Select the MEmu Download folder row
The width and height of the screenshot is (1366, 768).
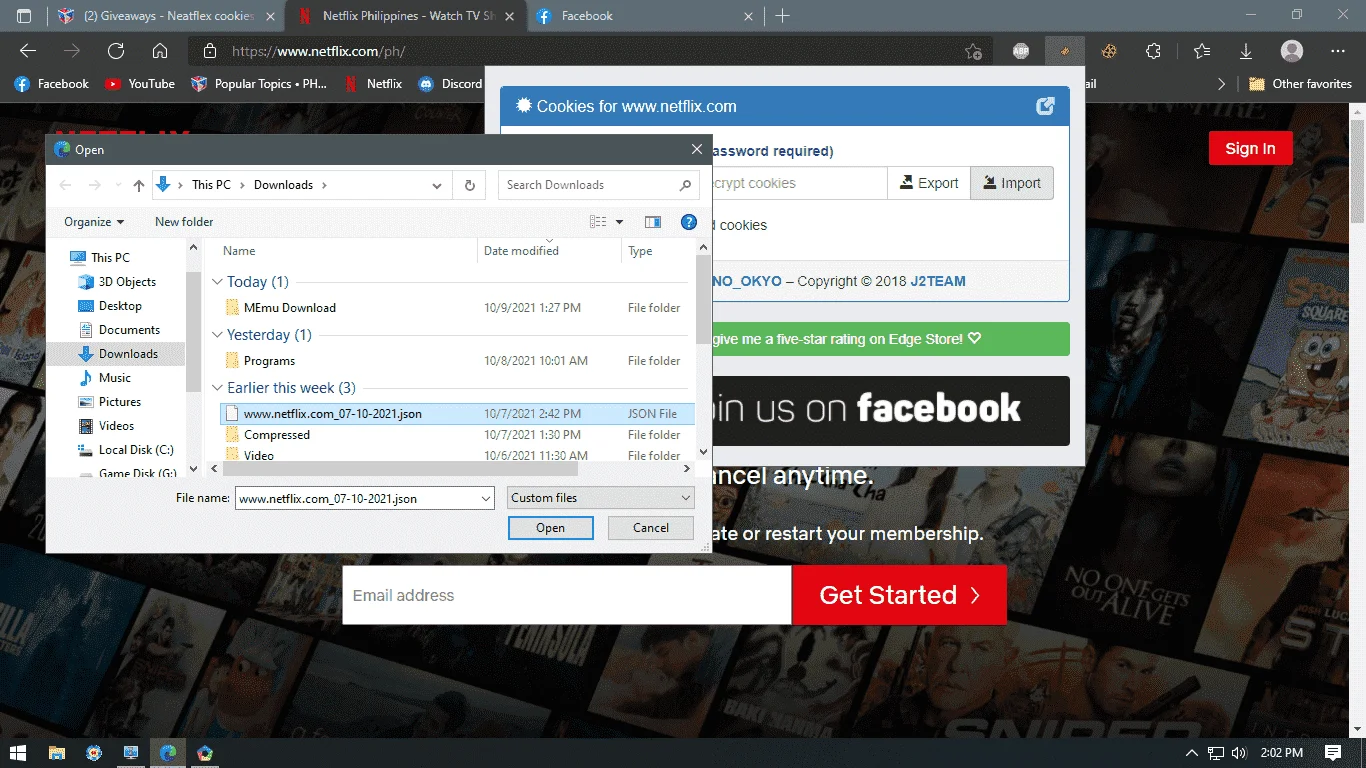457,308
